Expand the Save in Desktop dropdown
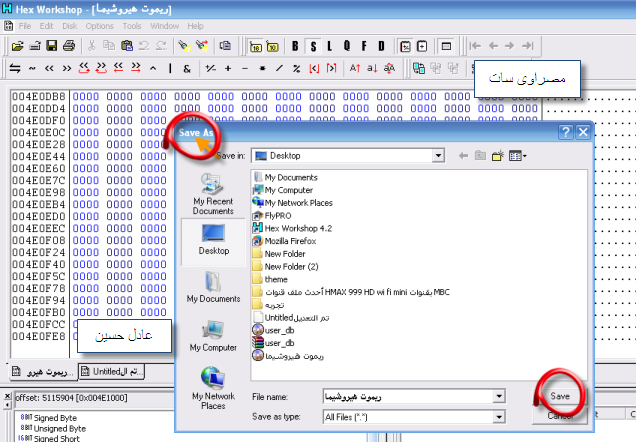636x442 pixels. click(x=438, y=156)
